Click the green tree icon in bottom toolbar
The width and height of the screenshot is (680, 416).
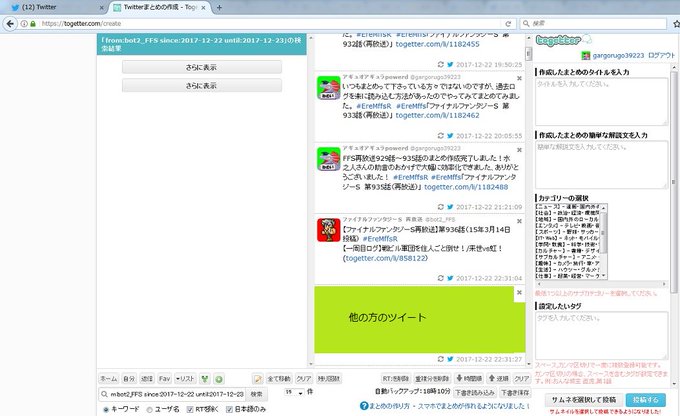pyautogui.click(x=205, y=379)
